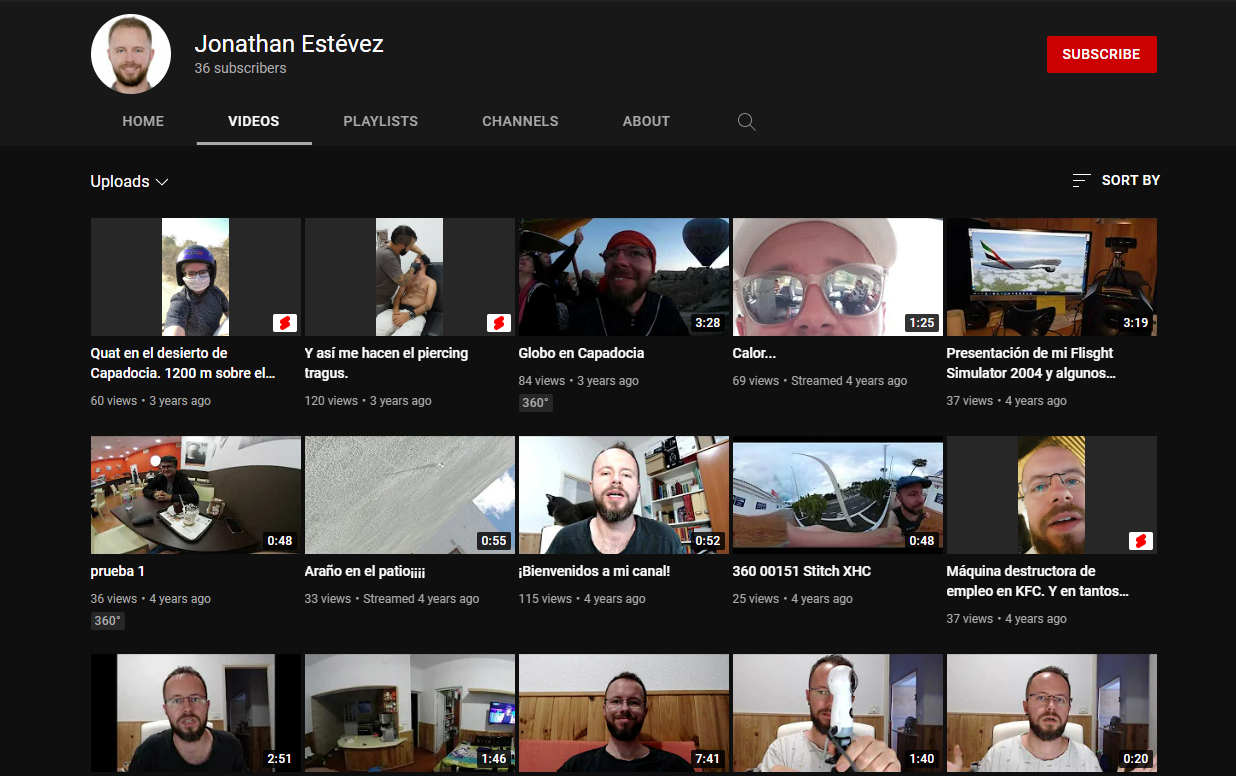Viewport: 1236px width, 776px height.
Task: Play 360 00151 Stitch XHC thumbnail
Action: [x=838, y=495]
